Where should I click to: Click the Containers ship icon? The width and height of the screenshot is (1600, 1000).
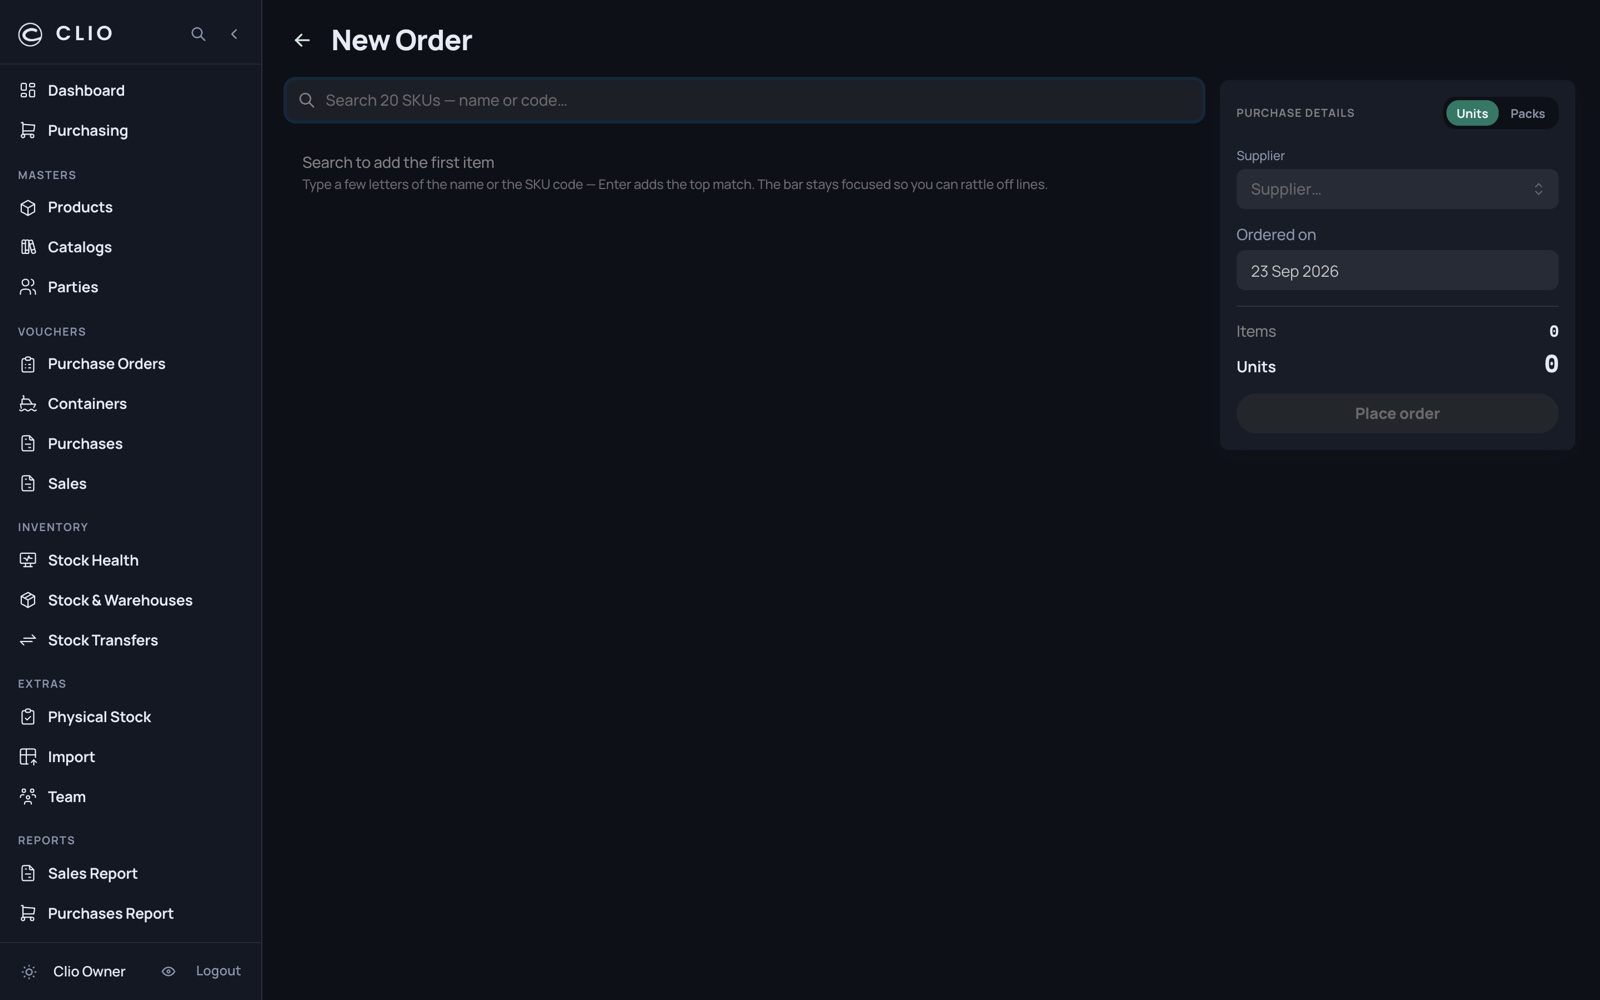(28, 404)
